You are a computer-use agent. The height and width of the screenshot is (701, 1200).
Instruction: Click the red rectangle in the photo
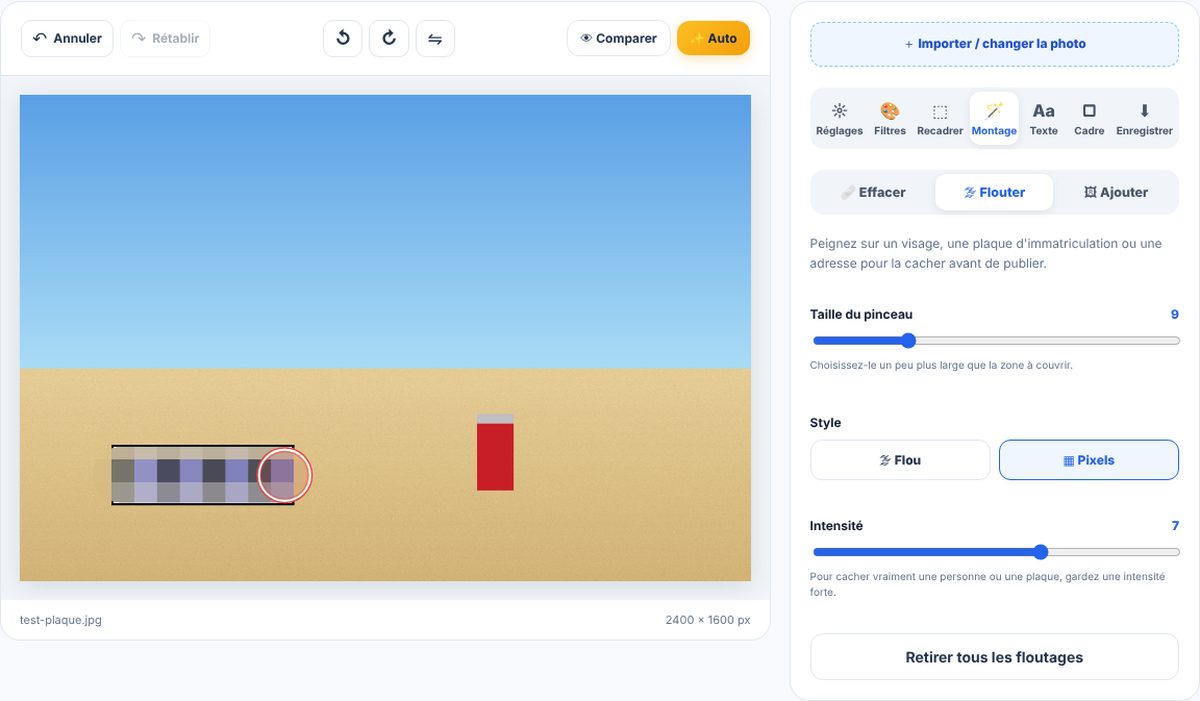495,457
